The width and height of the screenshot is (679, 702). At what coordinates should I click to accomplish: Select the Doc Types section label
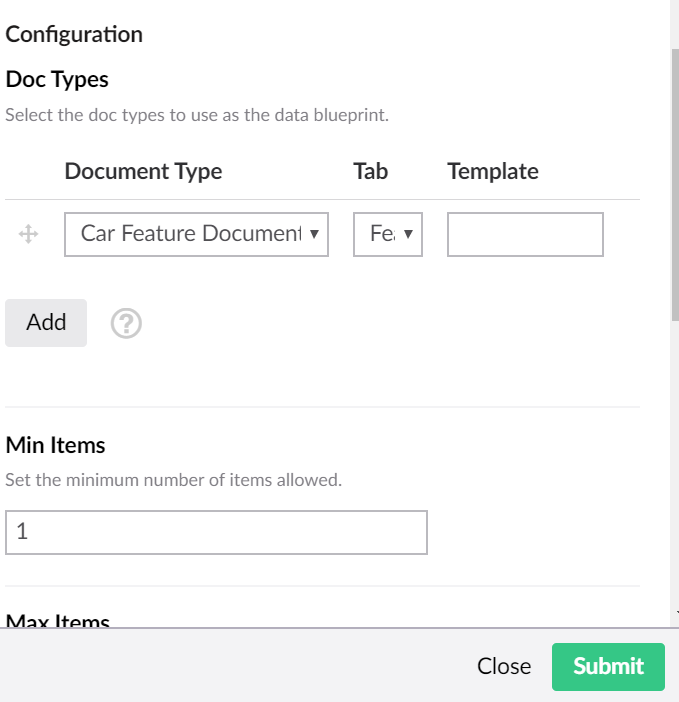[57, 78]
